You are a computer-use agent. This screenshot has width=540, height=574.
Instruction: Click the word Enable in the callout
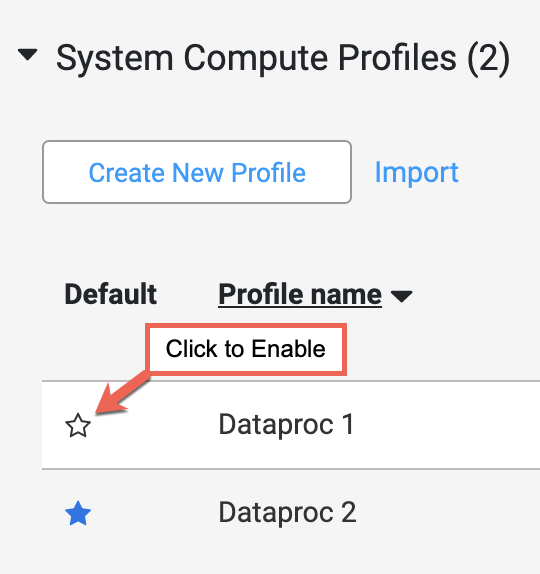(288, 348)
